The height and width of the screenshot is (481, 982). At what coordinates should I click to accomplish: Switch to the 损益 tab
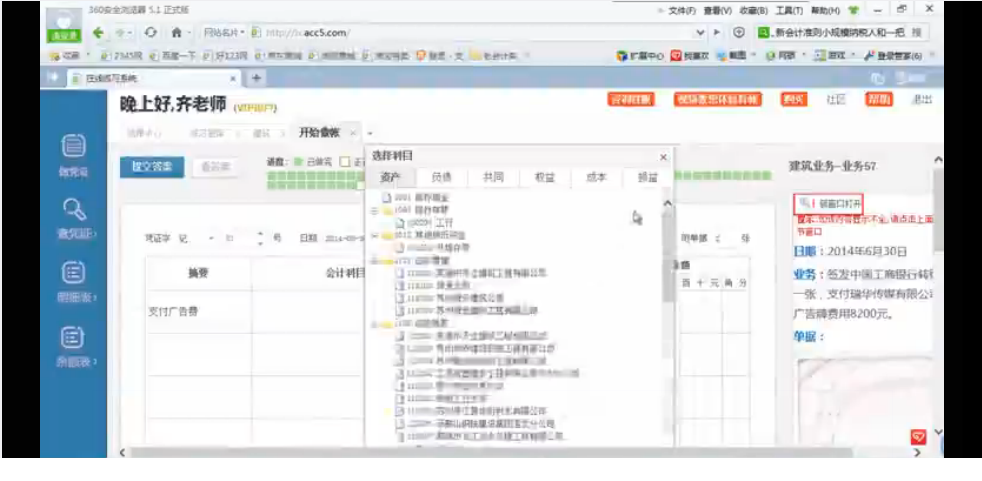pyautogui.click(x=648, y=178)
